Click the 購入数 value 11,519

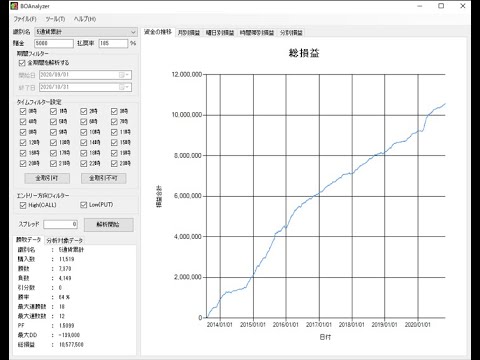click(67, 259)
